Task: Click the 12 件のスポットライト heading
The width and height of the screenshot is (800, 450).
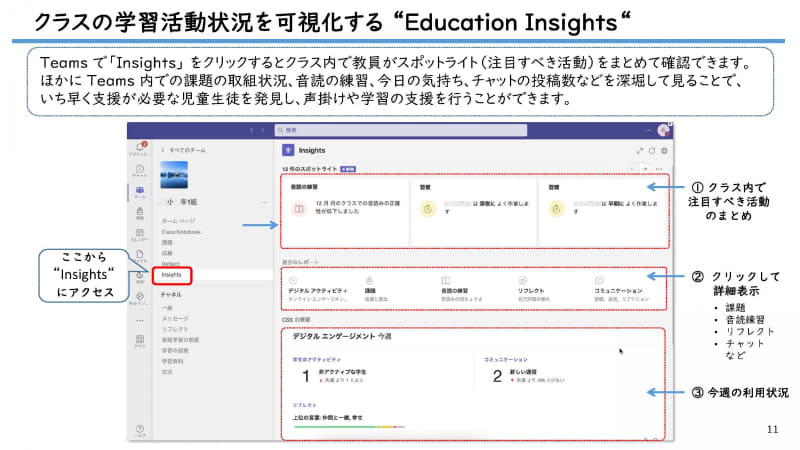Action: pos(309,169)
